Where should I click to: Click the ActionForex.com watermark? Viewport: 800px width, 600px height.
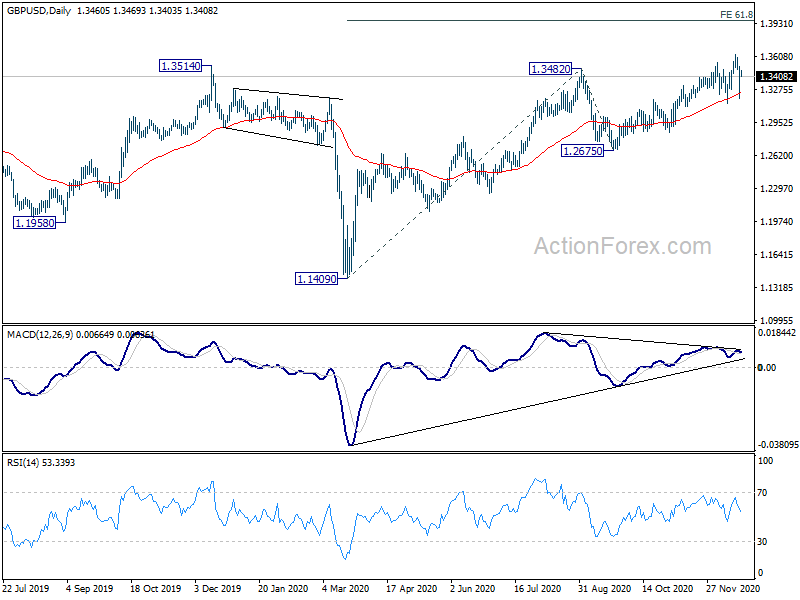[x=622, y=246]
